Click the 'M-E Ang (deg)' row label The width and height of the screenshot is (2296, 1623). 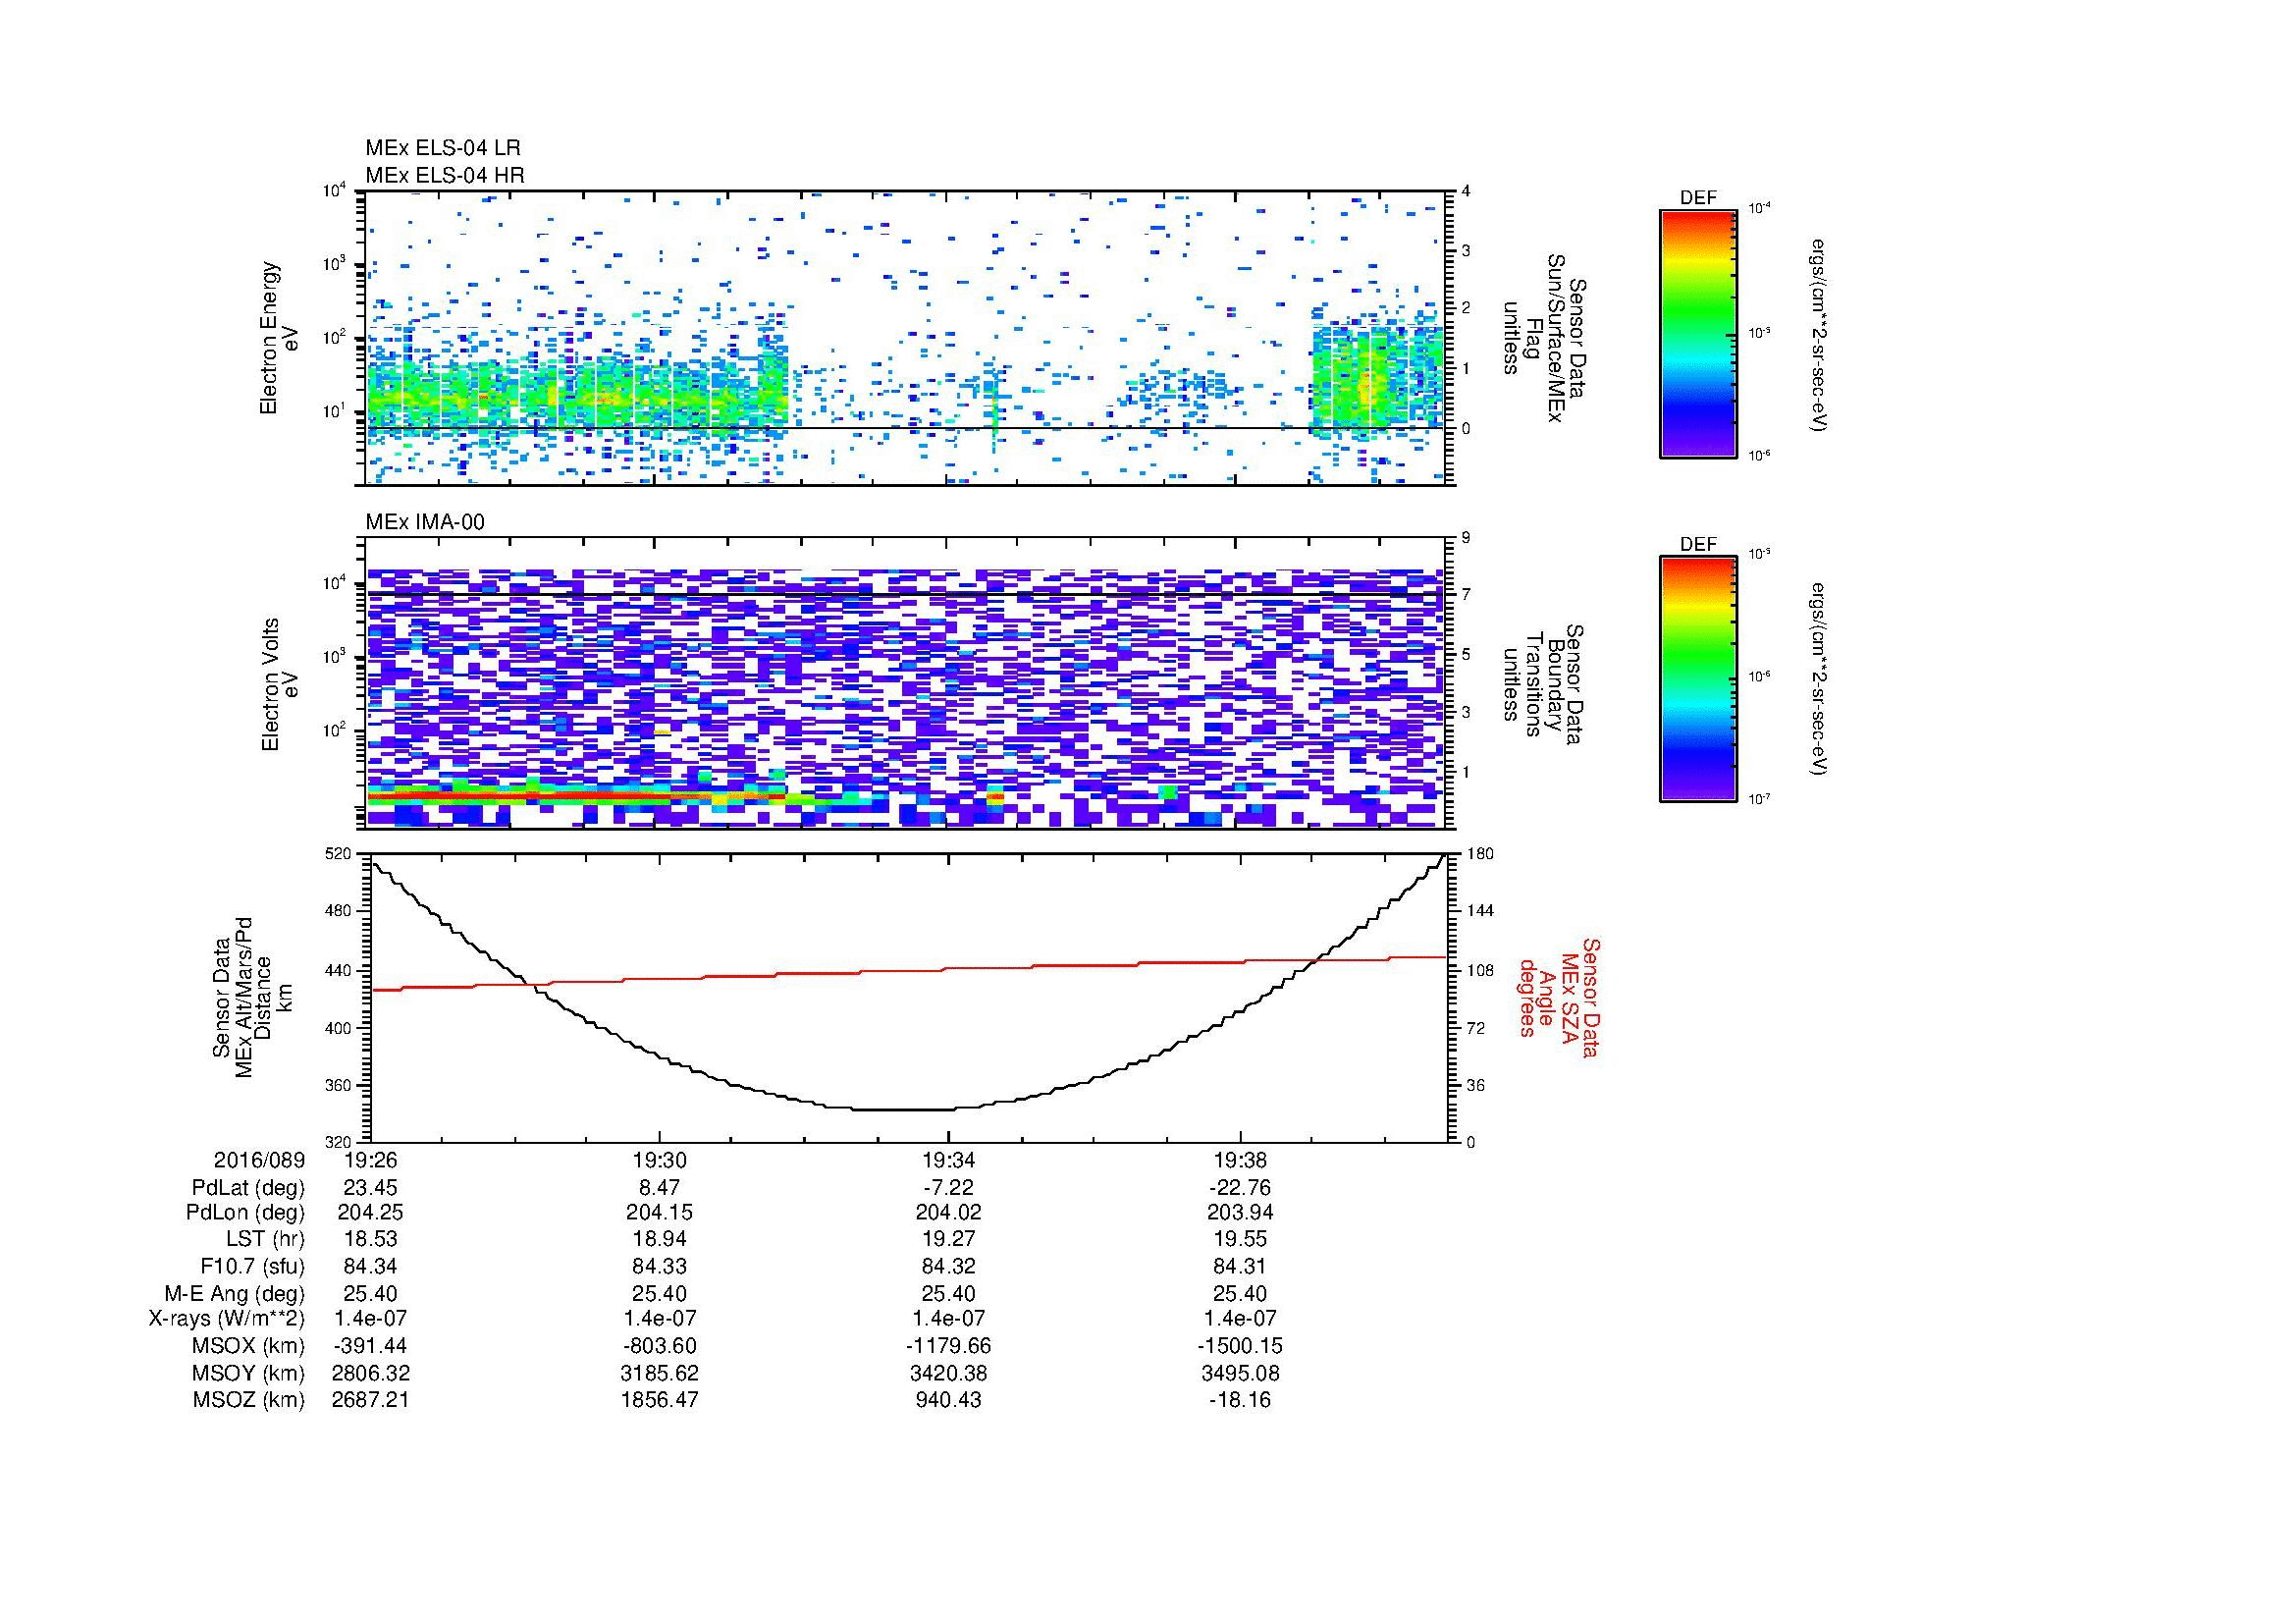pos(235,1294)
